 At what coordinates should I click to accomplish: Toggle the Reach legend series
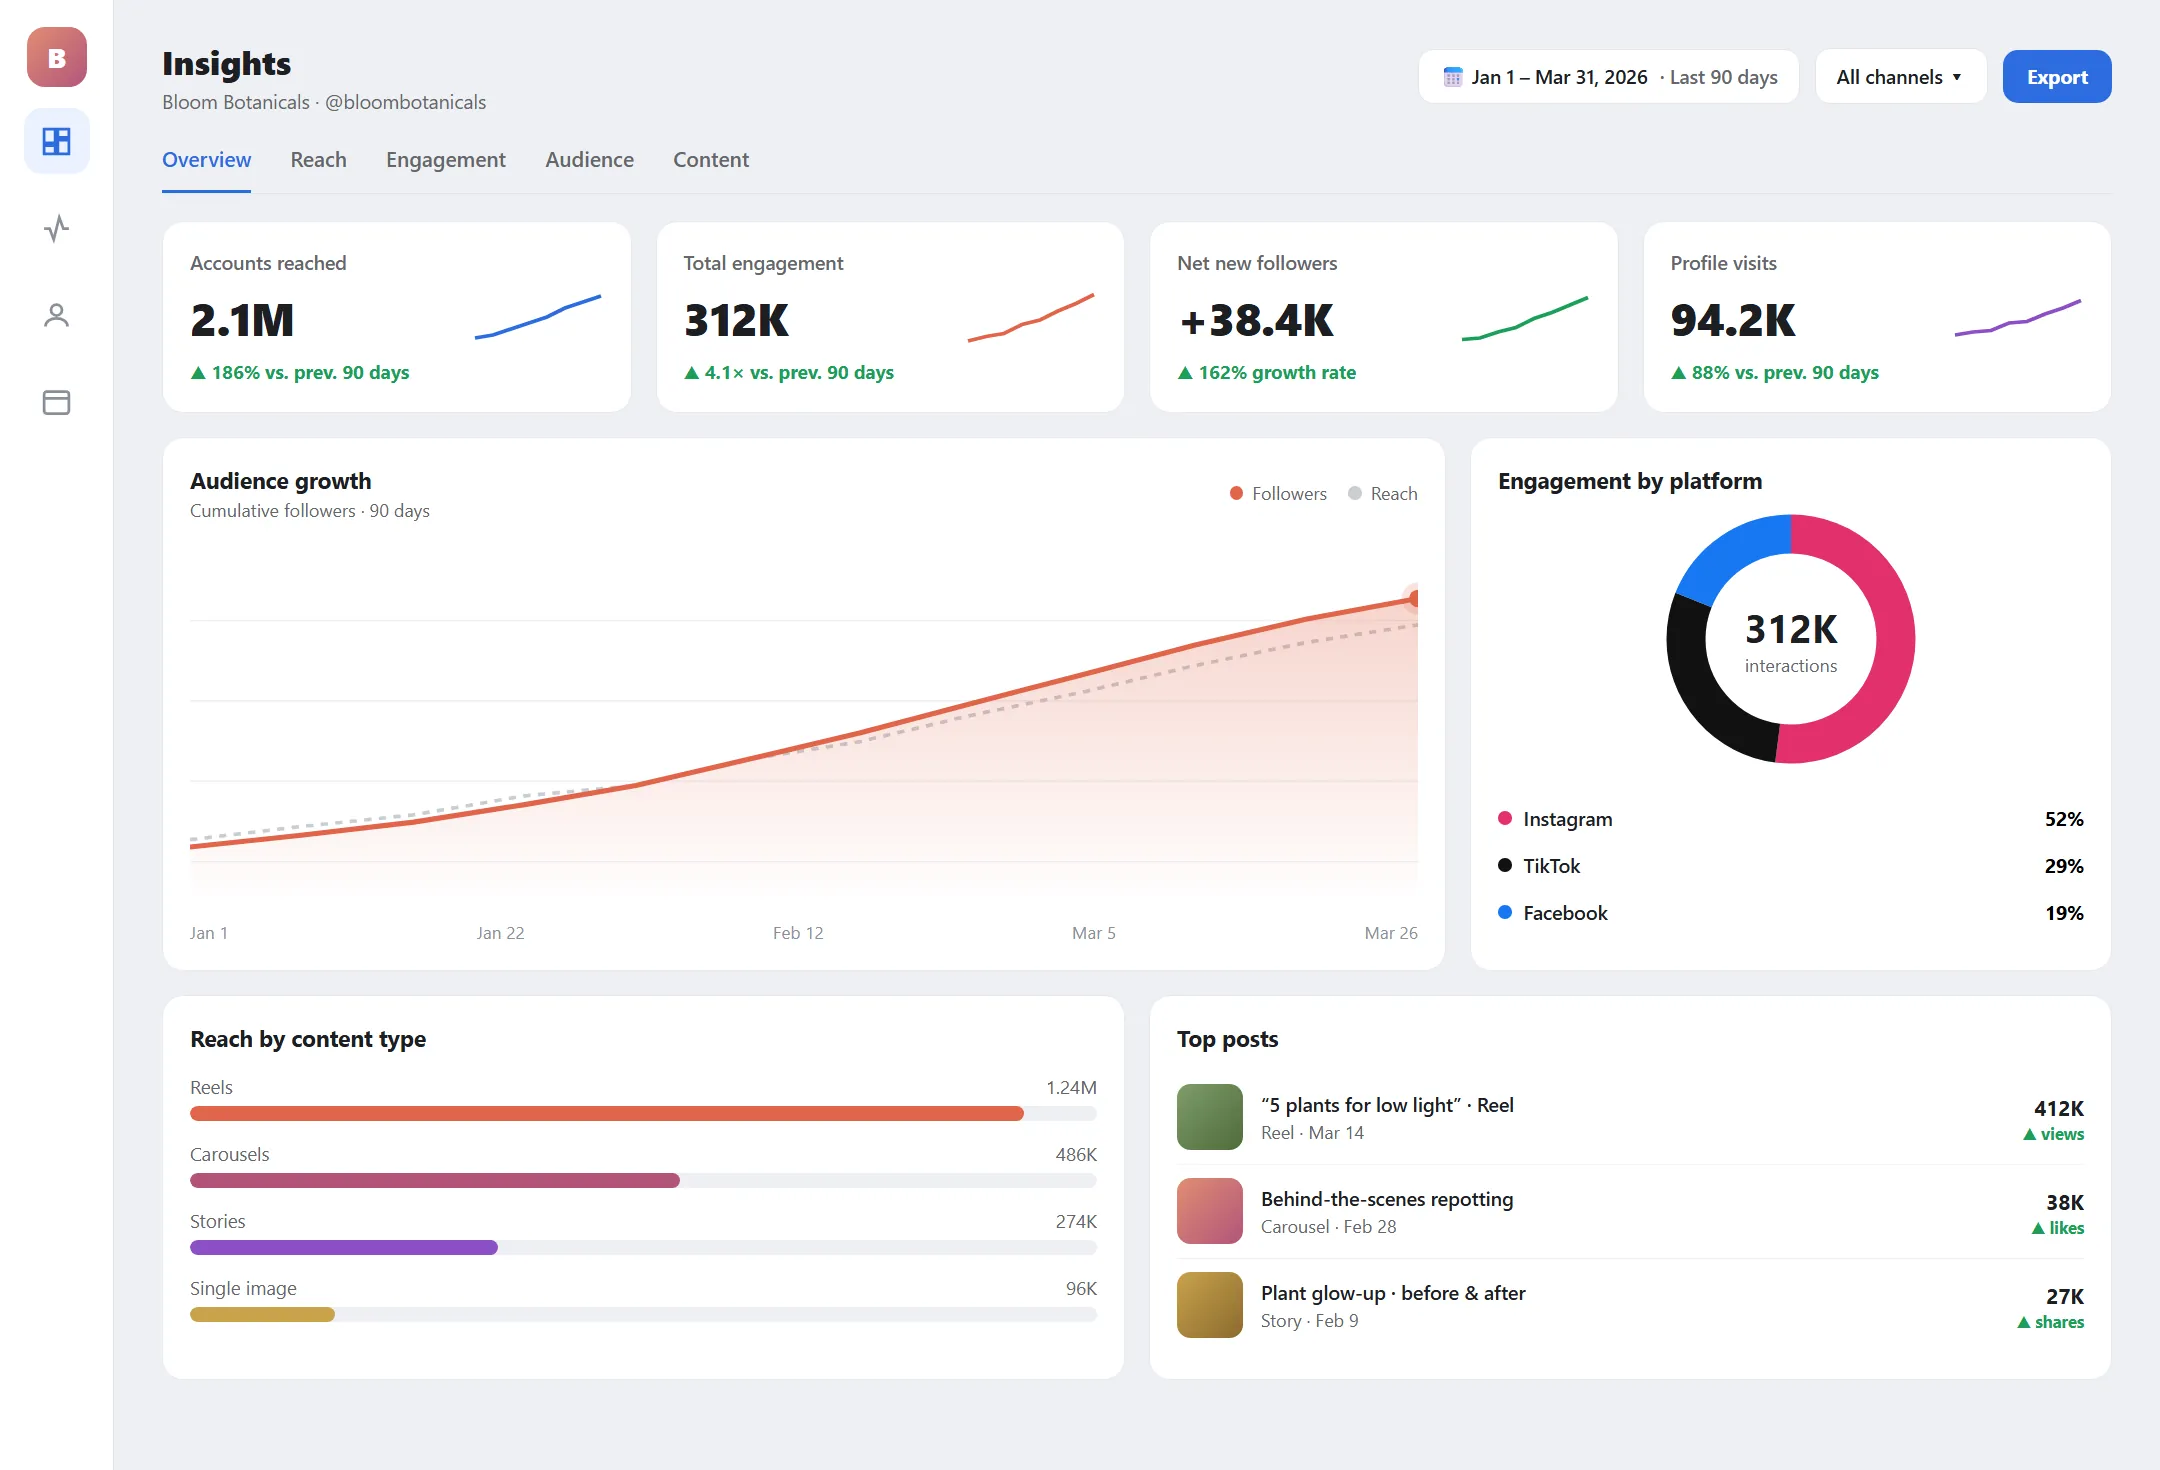(x=1383, y=493)
